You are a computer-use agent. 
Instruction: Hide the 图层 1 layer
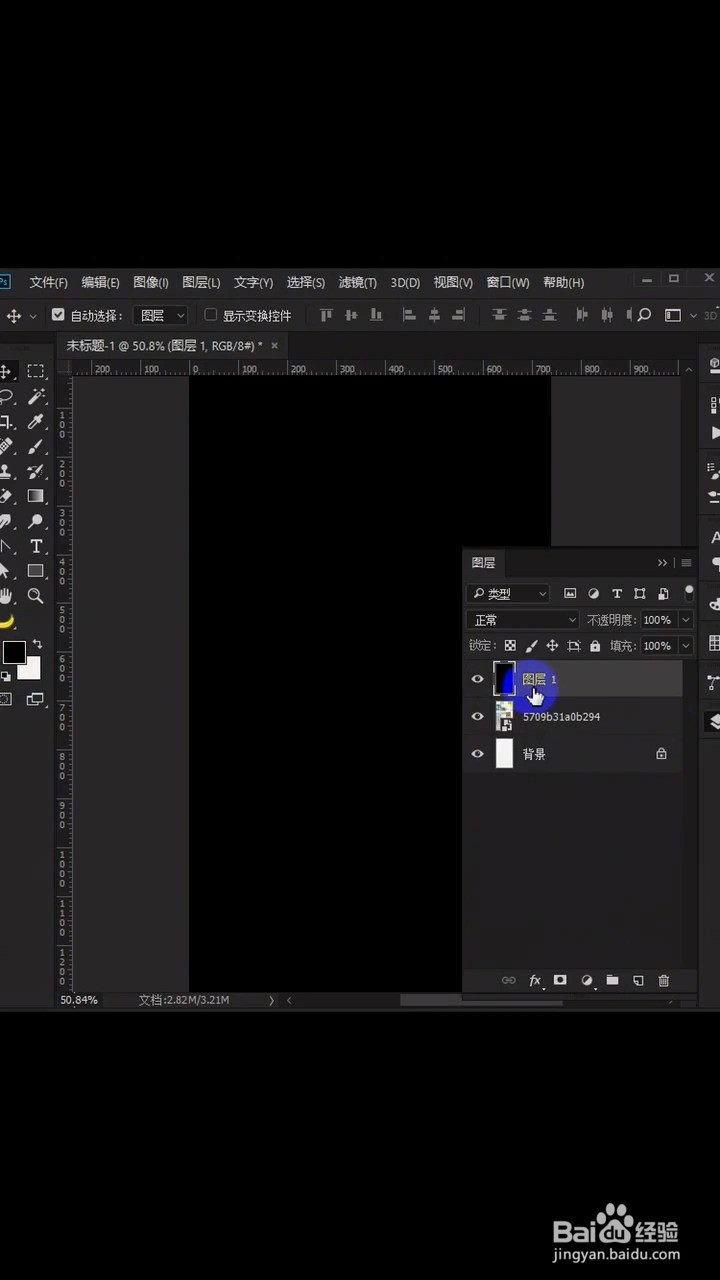[x=477, y=679]
